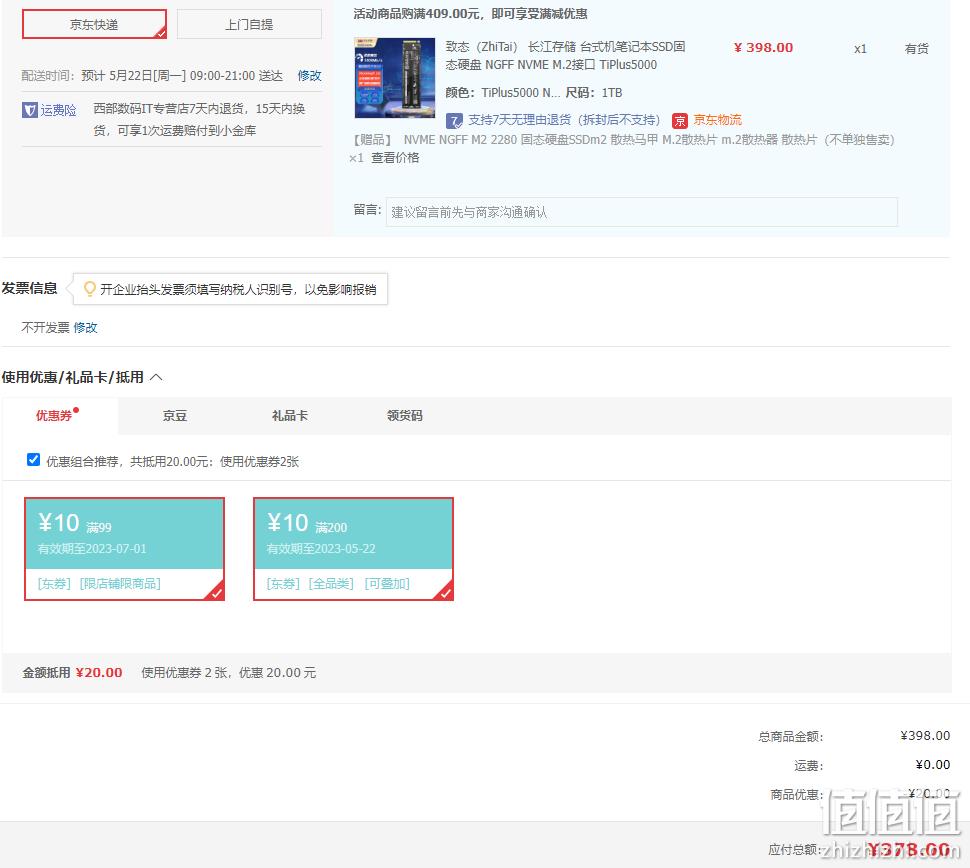The height and width of the screenshot is (868, 970).
Task: Focus the 留言 message input field
Action: click(642, 212)
